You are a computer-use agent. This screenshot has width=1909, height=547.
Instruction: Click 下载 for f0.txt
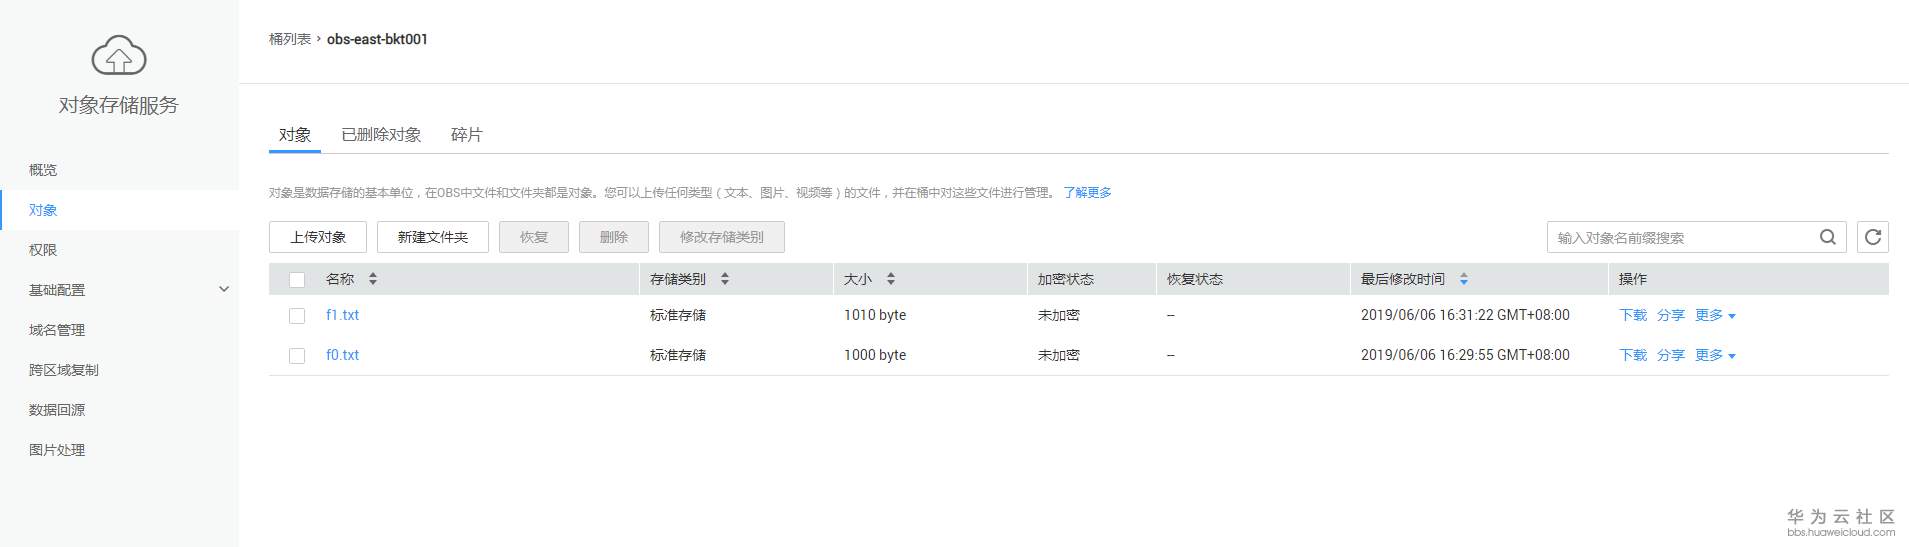pos(1633,355)
